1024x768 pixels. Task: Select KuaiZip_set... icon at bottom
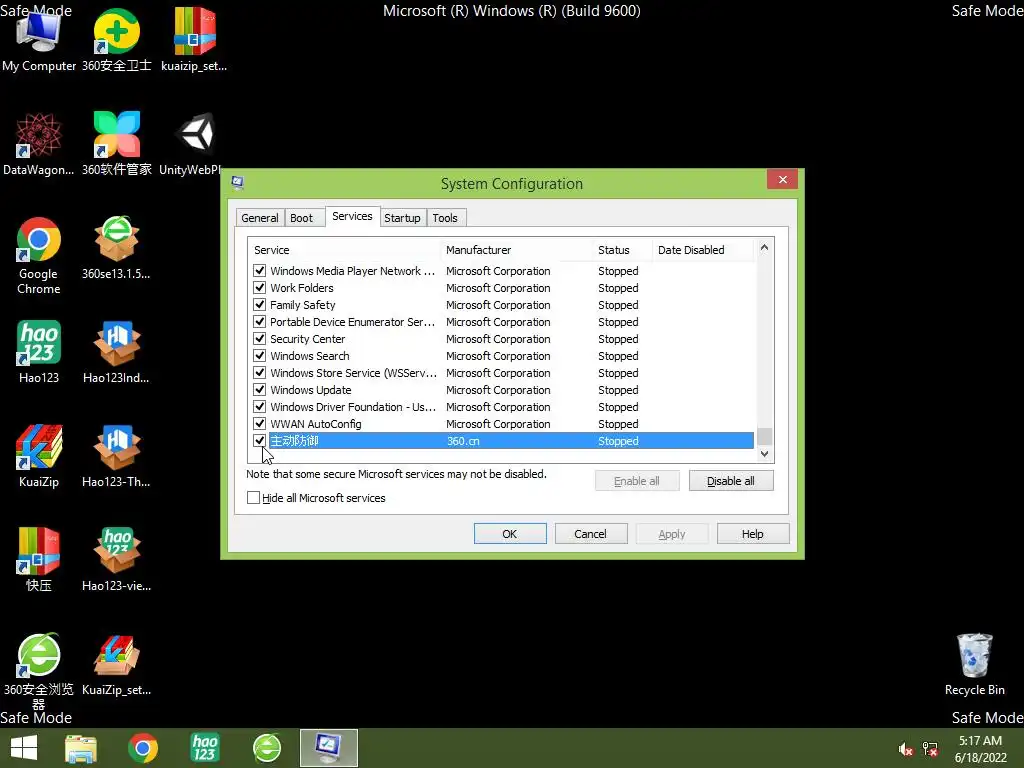point(116,665)
